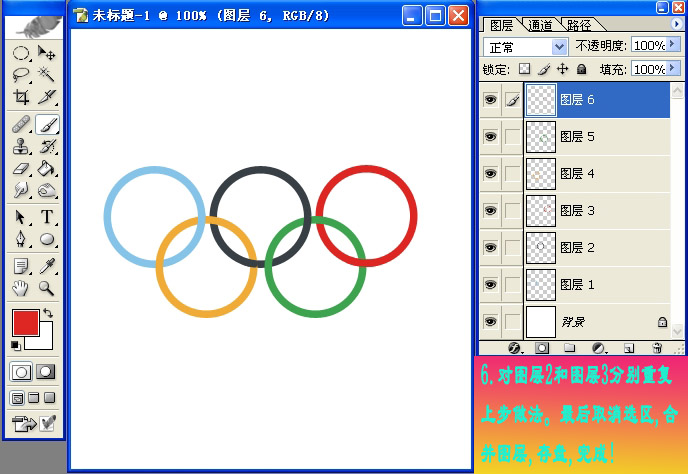Viewport: 688px width, 474px height.
Task: Select the 背景 layer
Action: (x=597, y=322)
